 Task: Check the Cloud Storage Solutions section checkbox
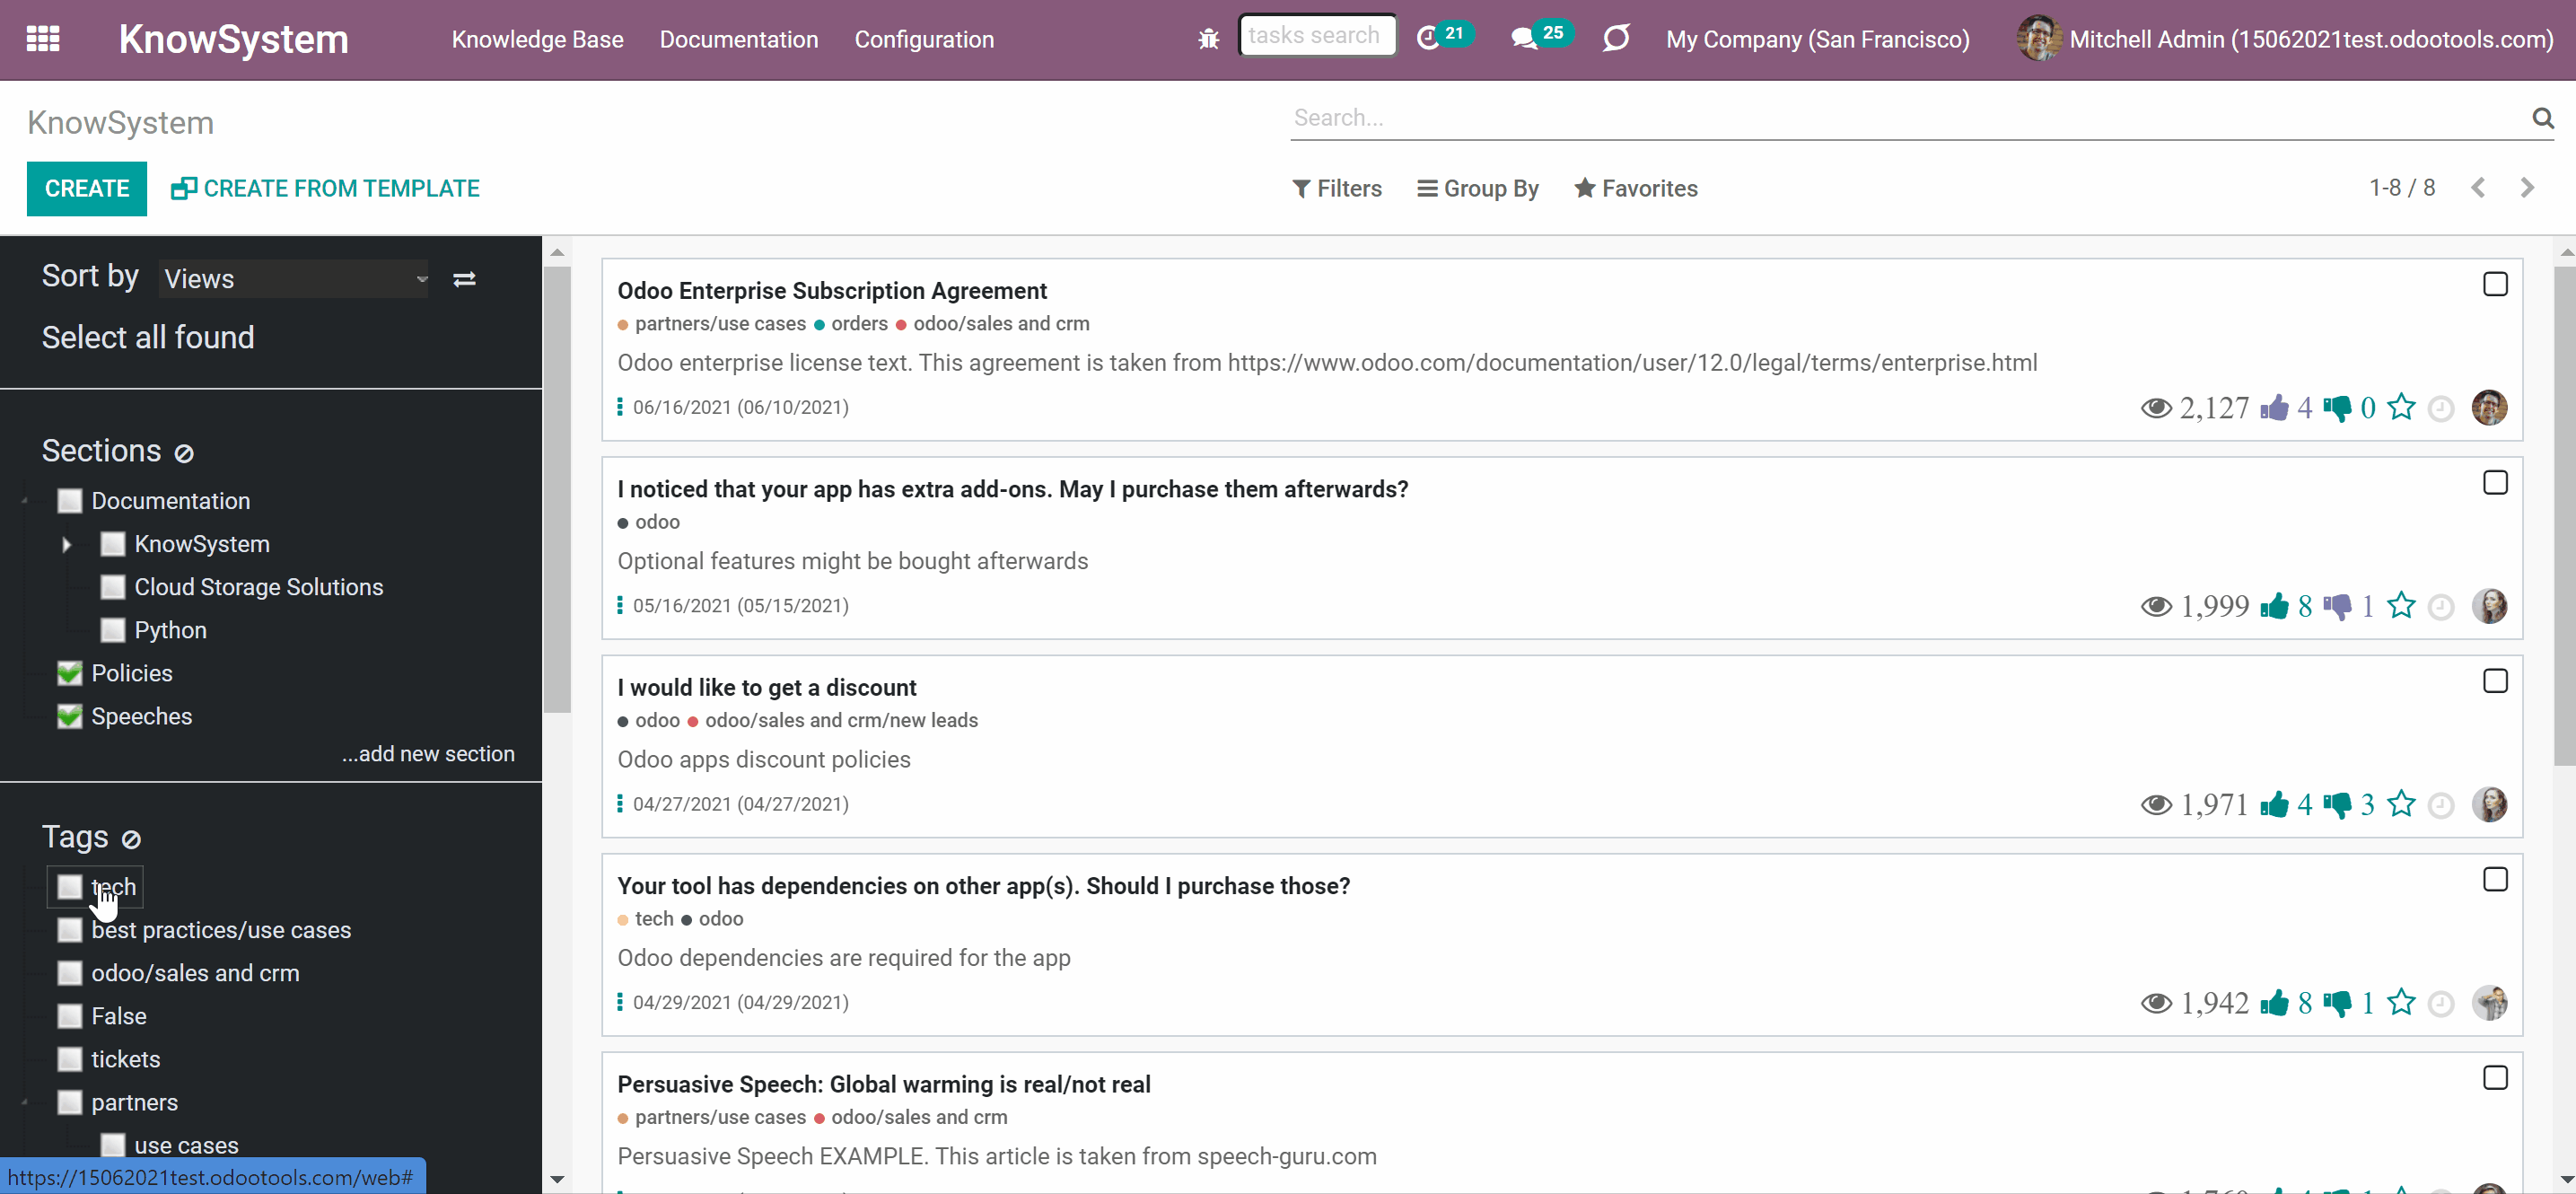[112, 587]
